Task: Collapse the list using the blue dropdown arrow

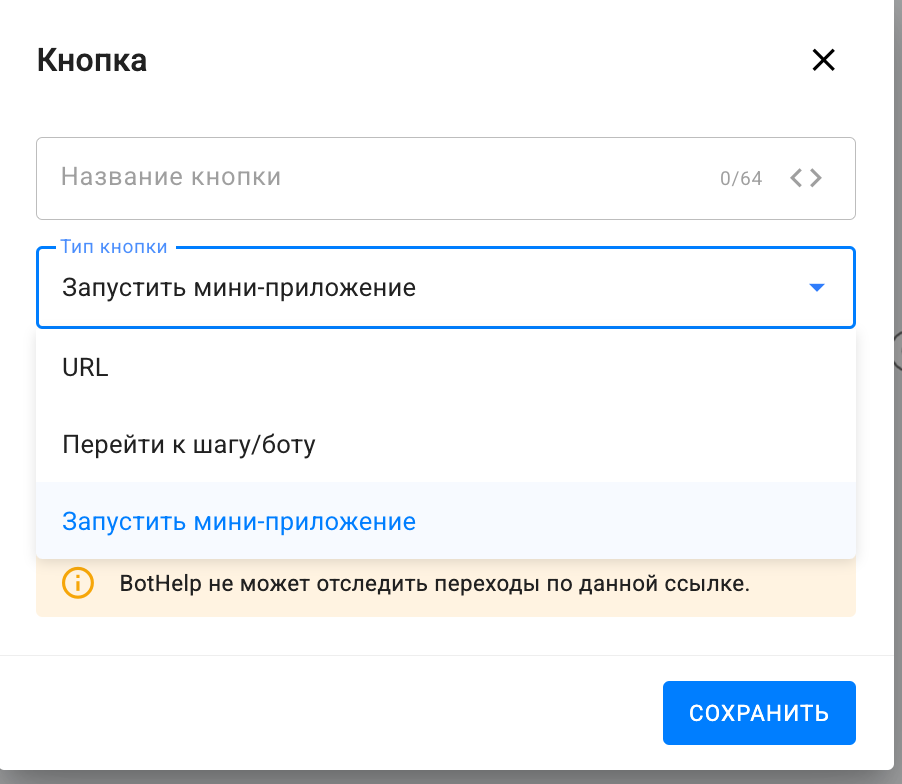Action: 816,288
